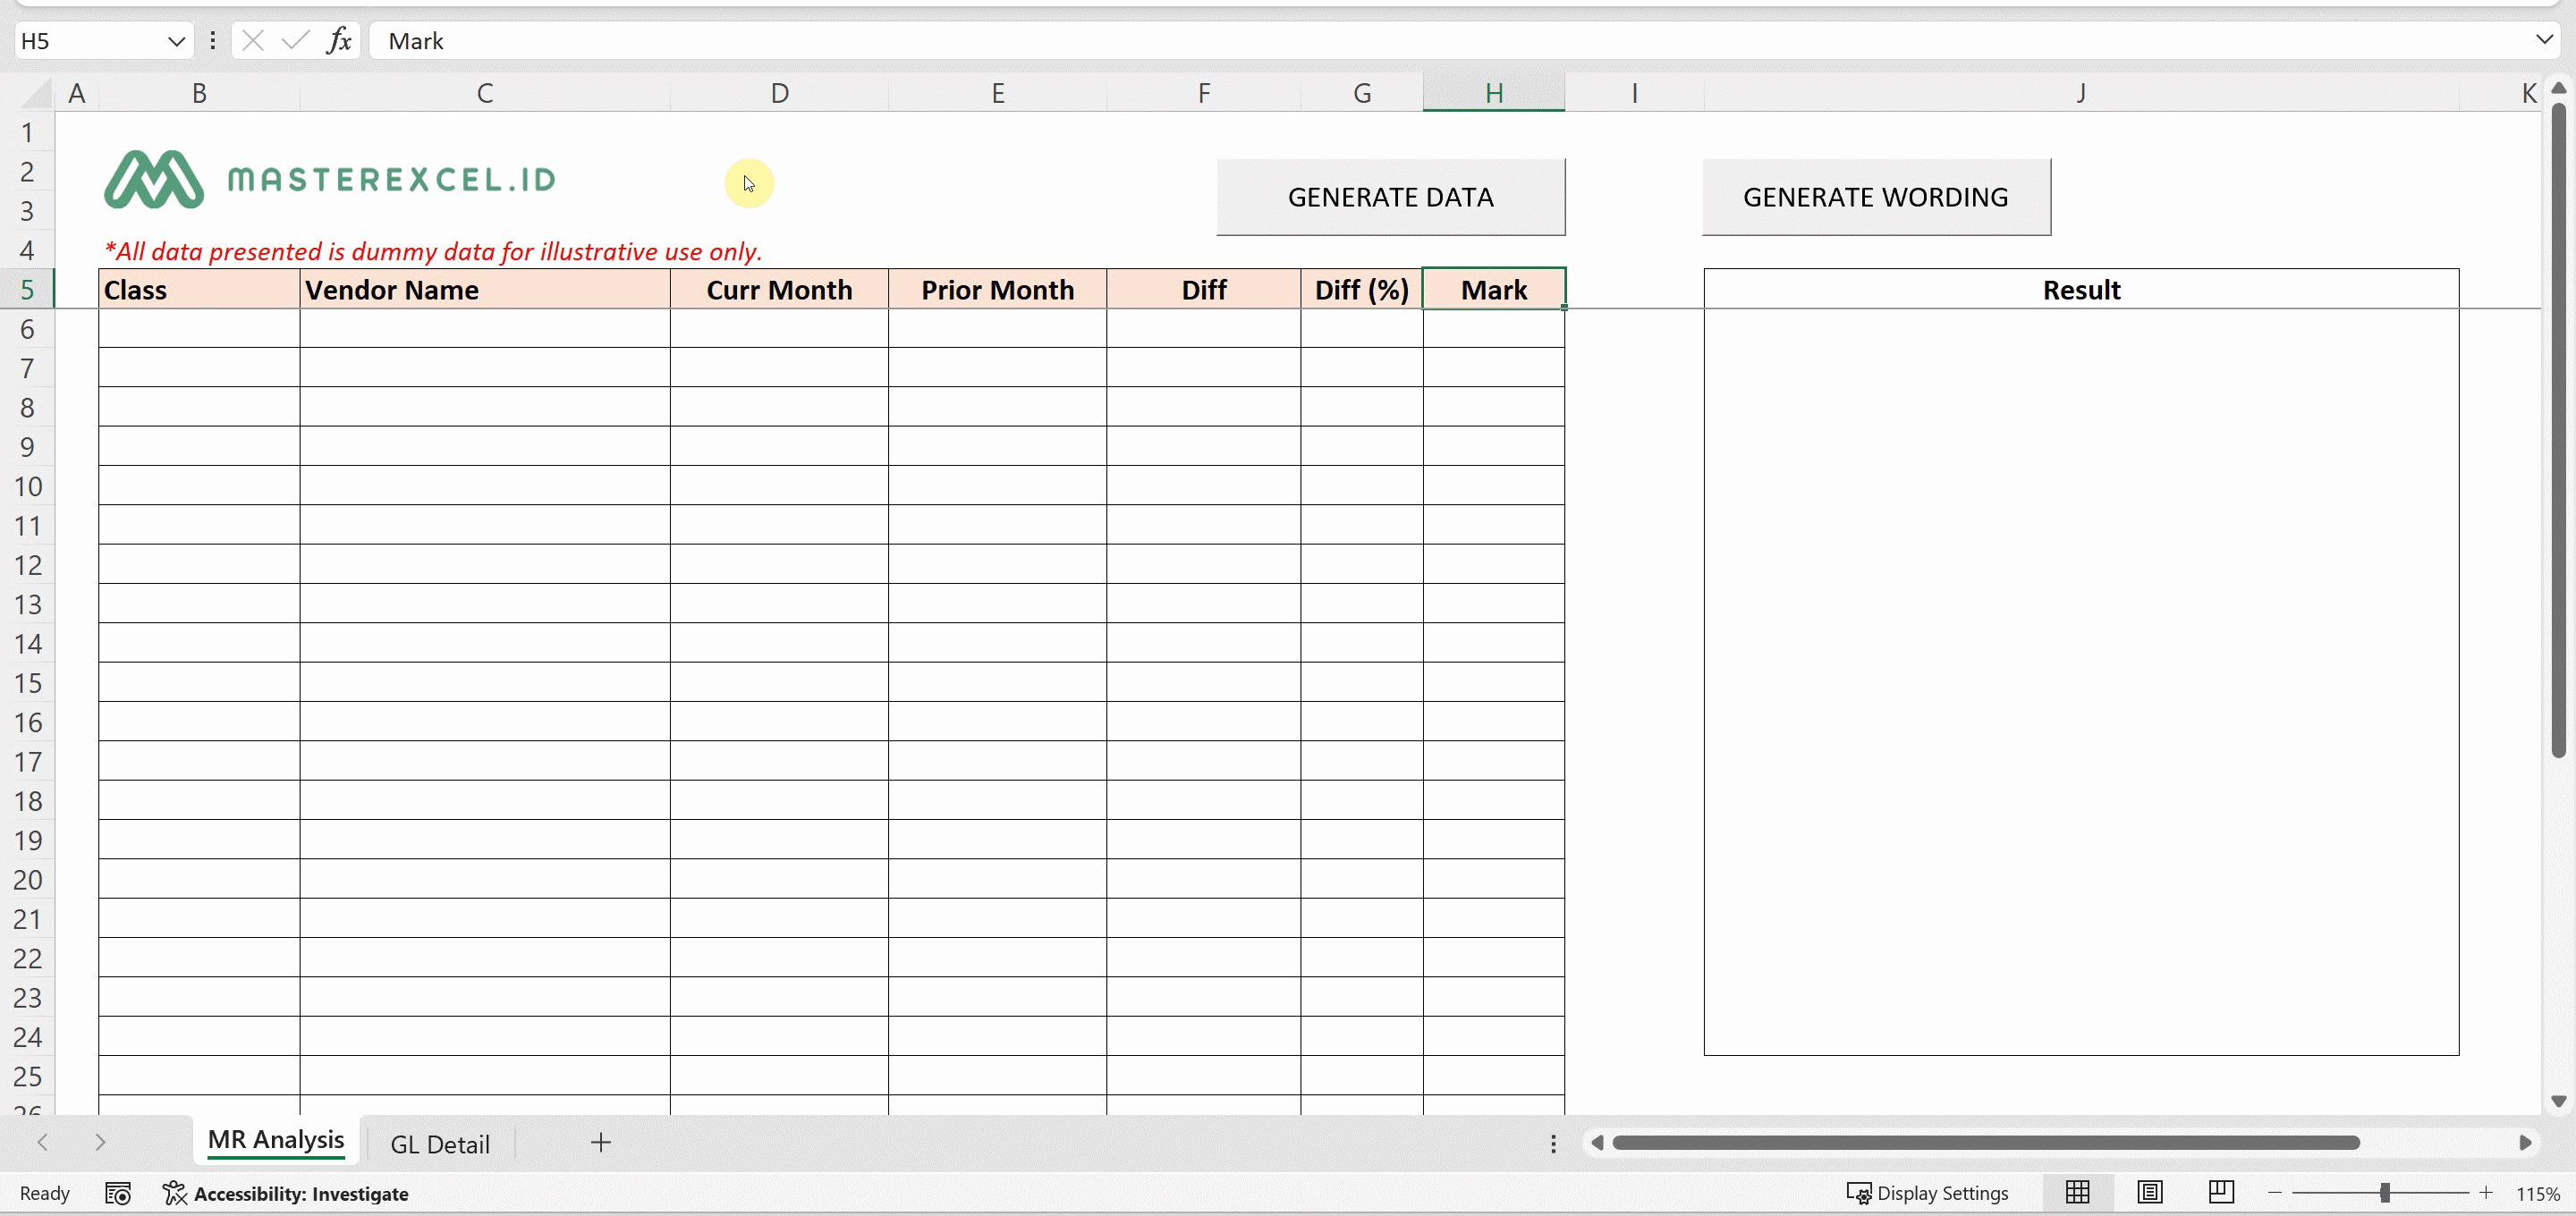
Task: Select the MR Analysis sheet tab
Action: [x=276, y=1140]
